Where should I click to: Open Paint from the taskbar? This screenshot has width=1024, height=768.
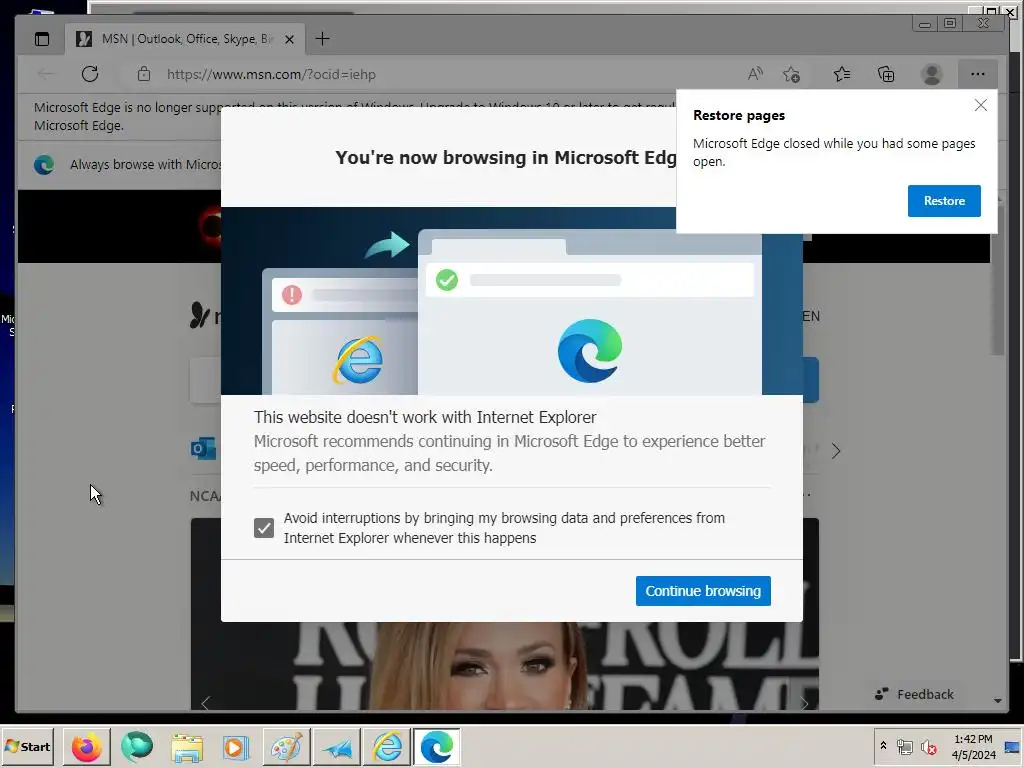tap(286, 746)
